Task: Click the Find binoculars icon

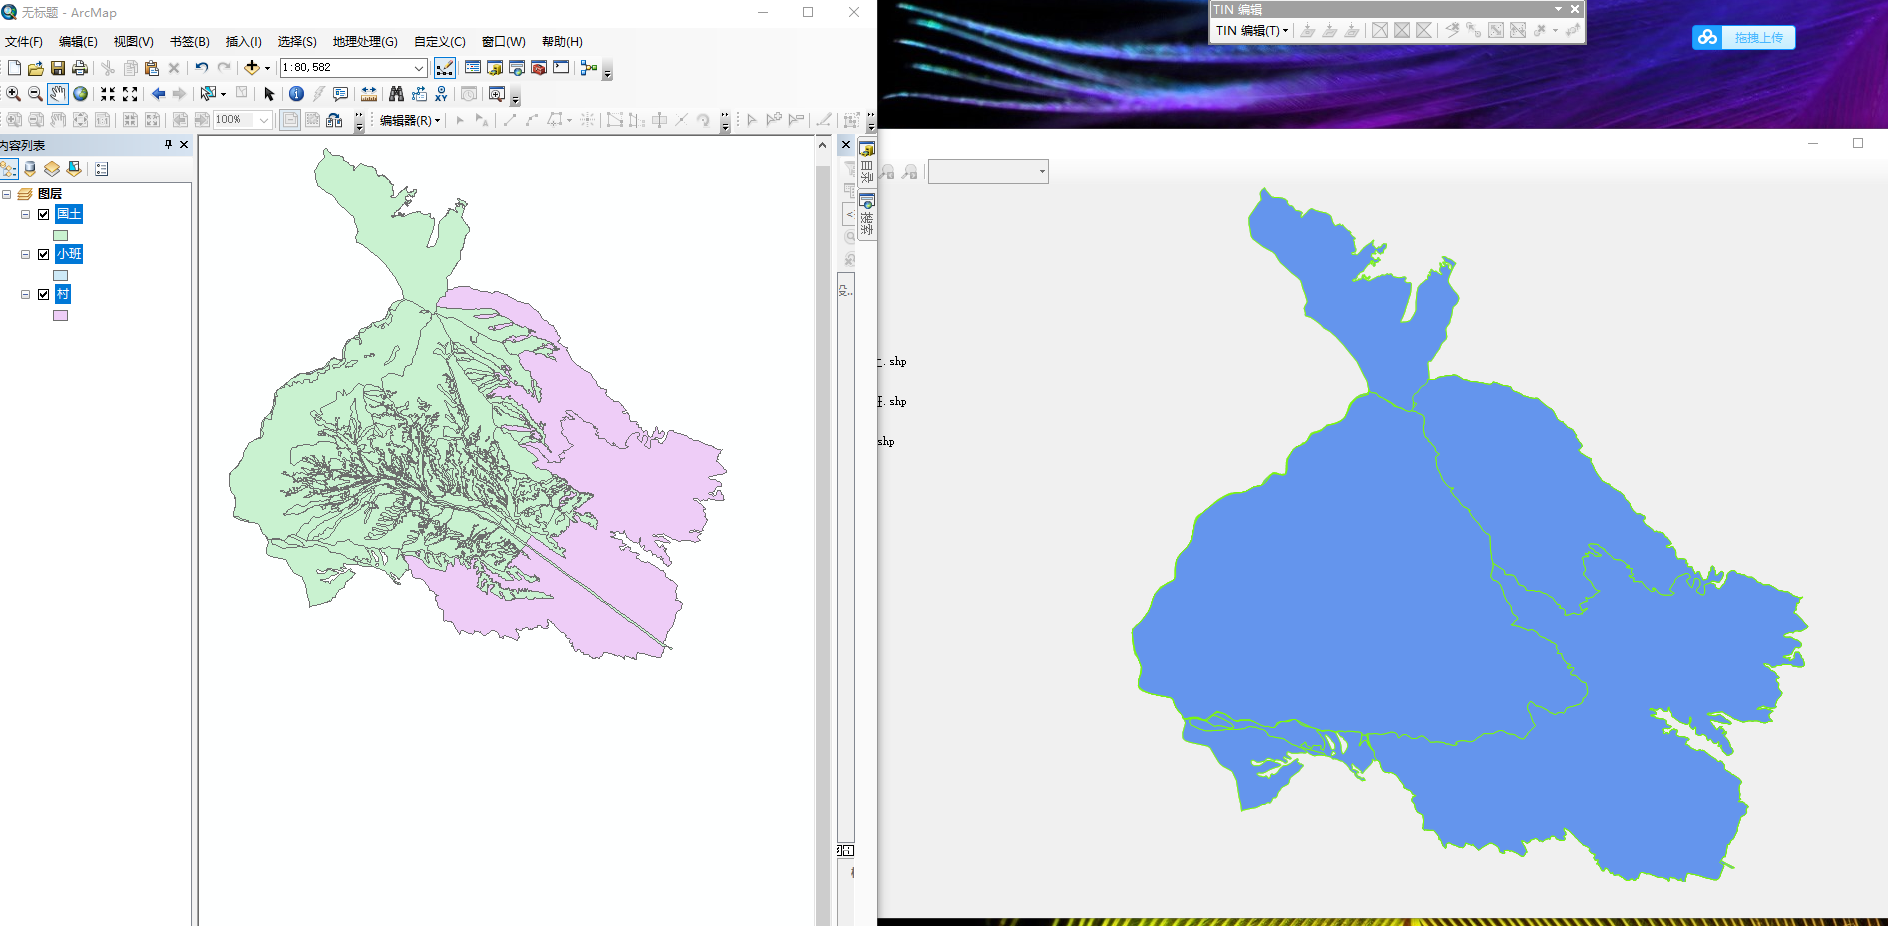Action: [396, 94]
